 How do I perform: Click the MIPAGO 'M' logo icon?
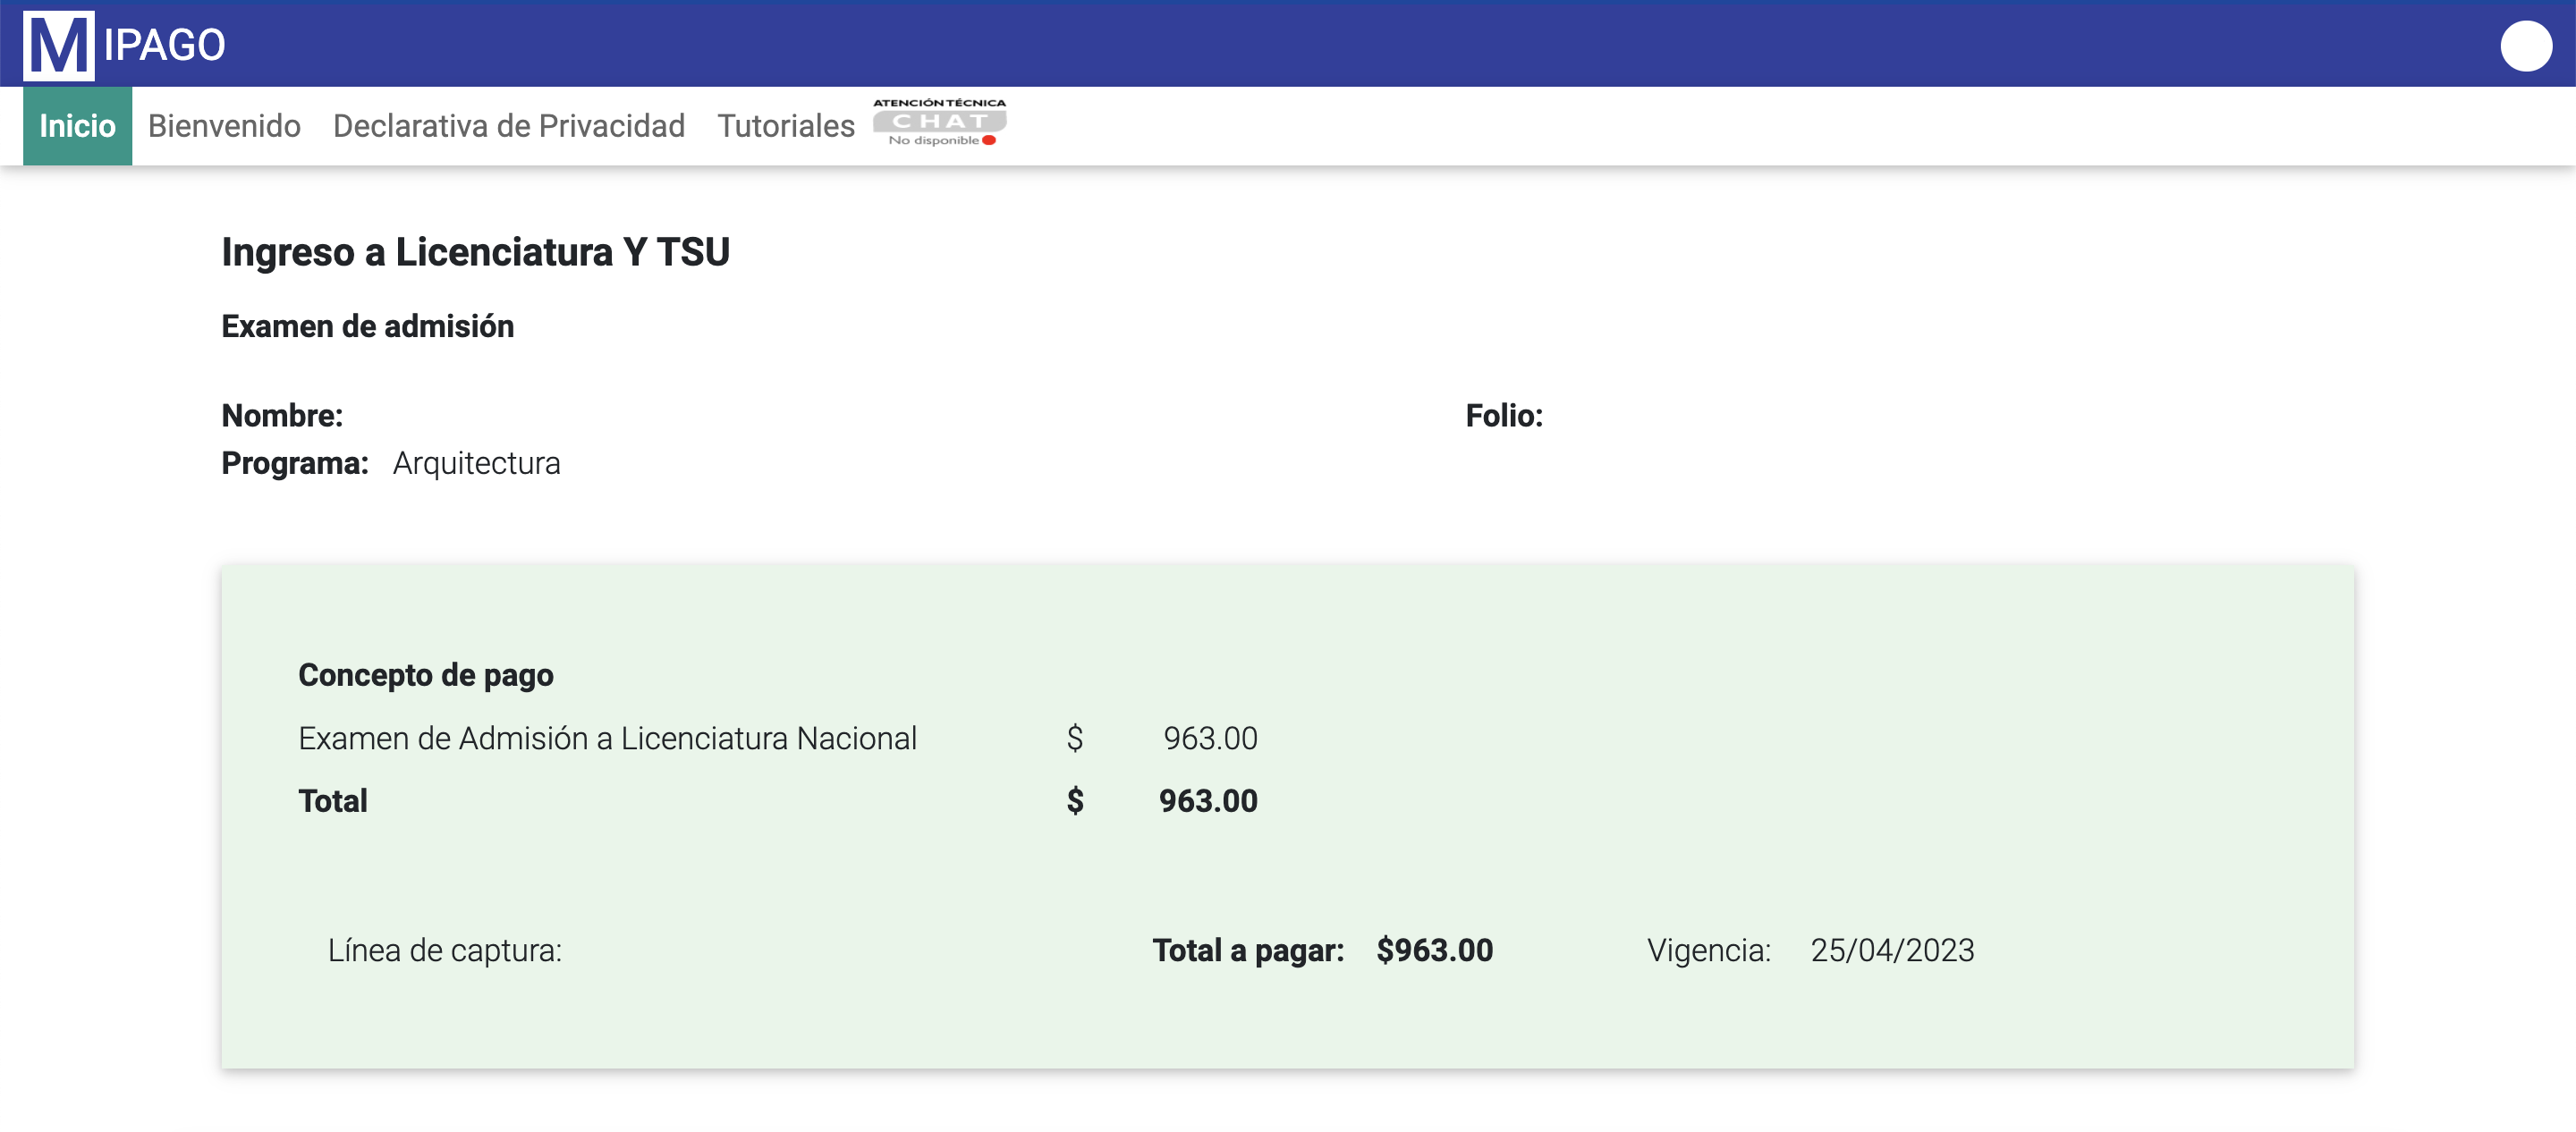(x=58, y=45)
